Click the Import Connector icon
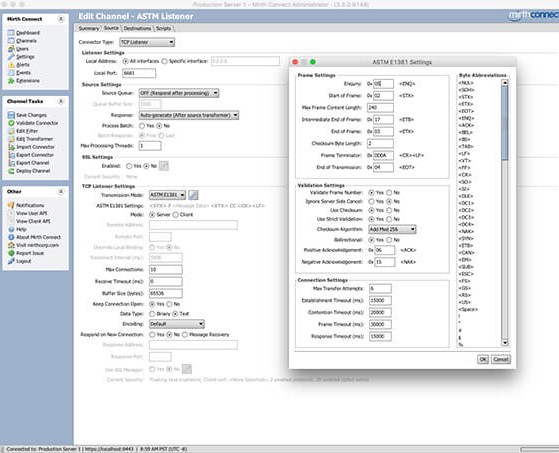The width and height of the screenshot is (559, 453). (11, 147)
